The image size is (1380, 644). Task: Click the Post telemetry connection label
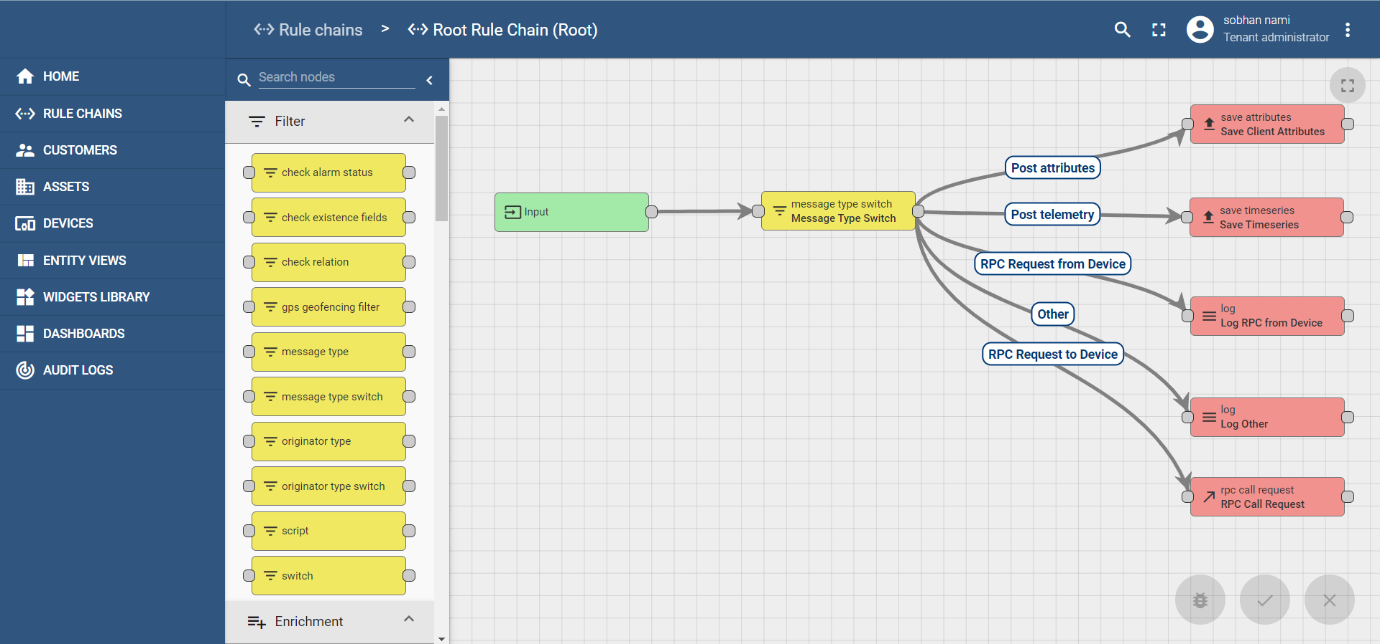click(1052, 214)
